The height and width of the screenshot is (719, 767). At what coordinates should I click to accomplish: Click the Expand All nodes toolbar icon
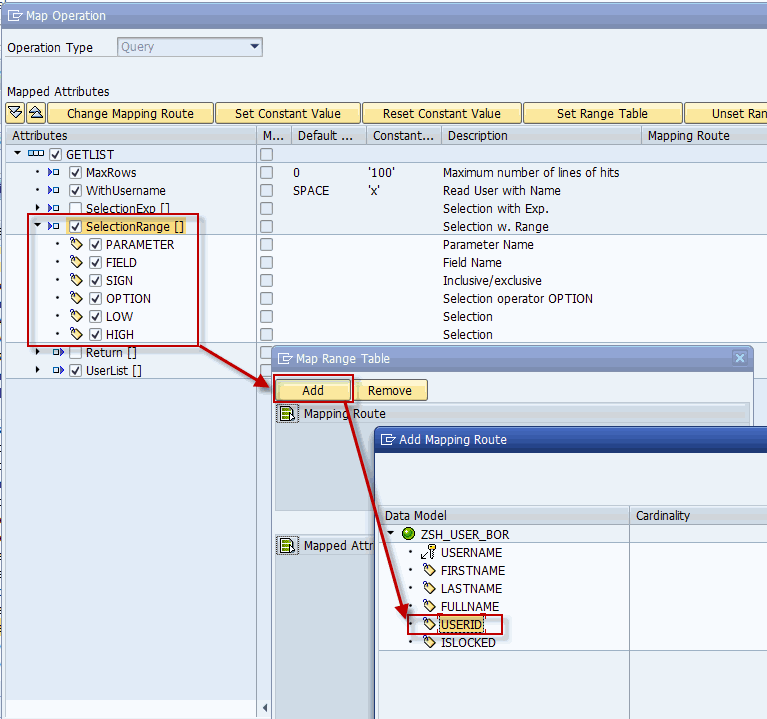[x=16, y=113]
